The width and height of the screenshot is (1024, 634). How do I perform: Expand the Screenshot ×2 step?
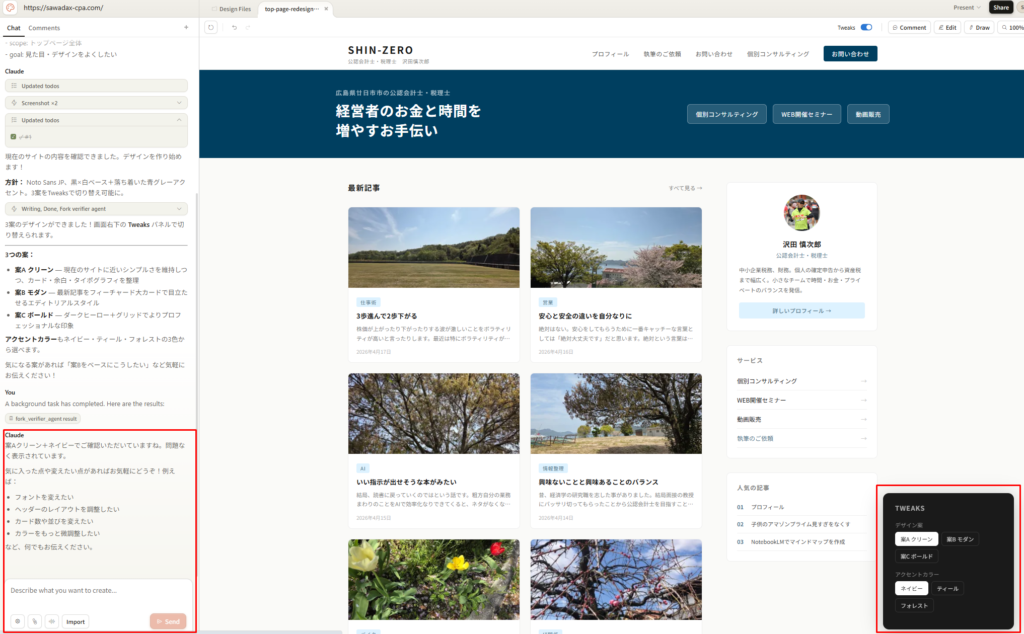[x=96, y=103]
